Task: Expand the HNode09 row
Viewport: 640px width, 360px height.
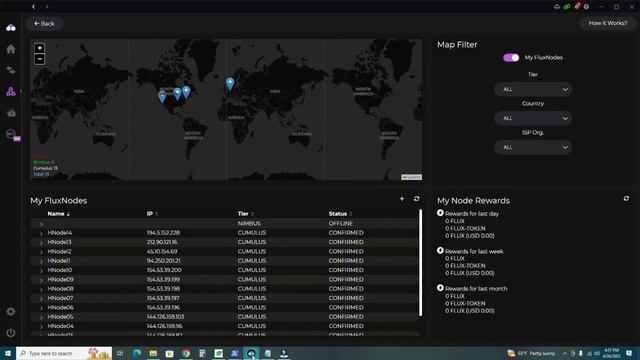Action: [x=41, y=280]
